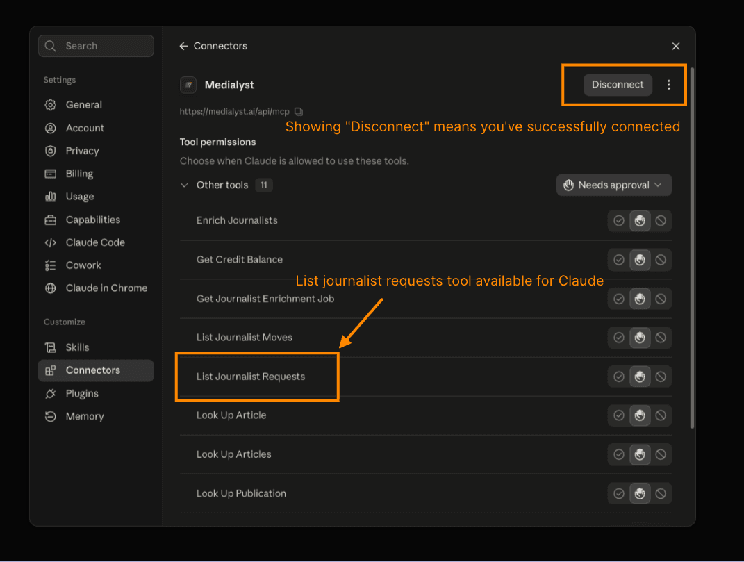This screenshot has height=562, width=744.
Task: Click the Memory history icon
Action: pos(50,416)
